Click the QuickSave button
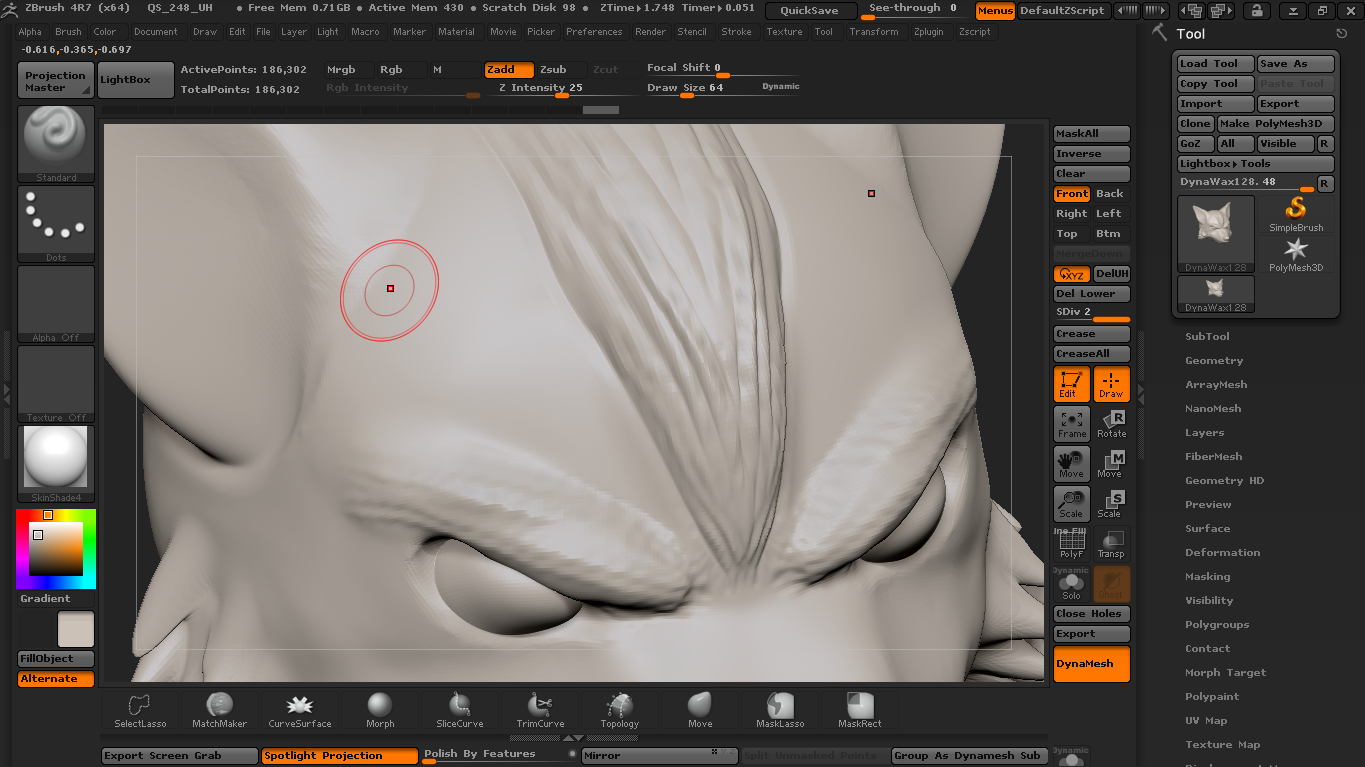This screenshot has width=1365, height=767. click(810, 11)
